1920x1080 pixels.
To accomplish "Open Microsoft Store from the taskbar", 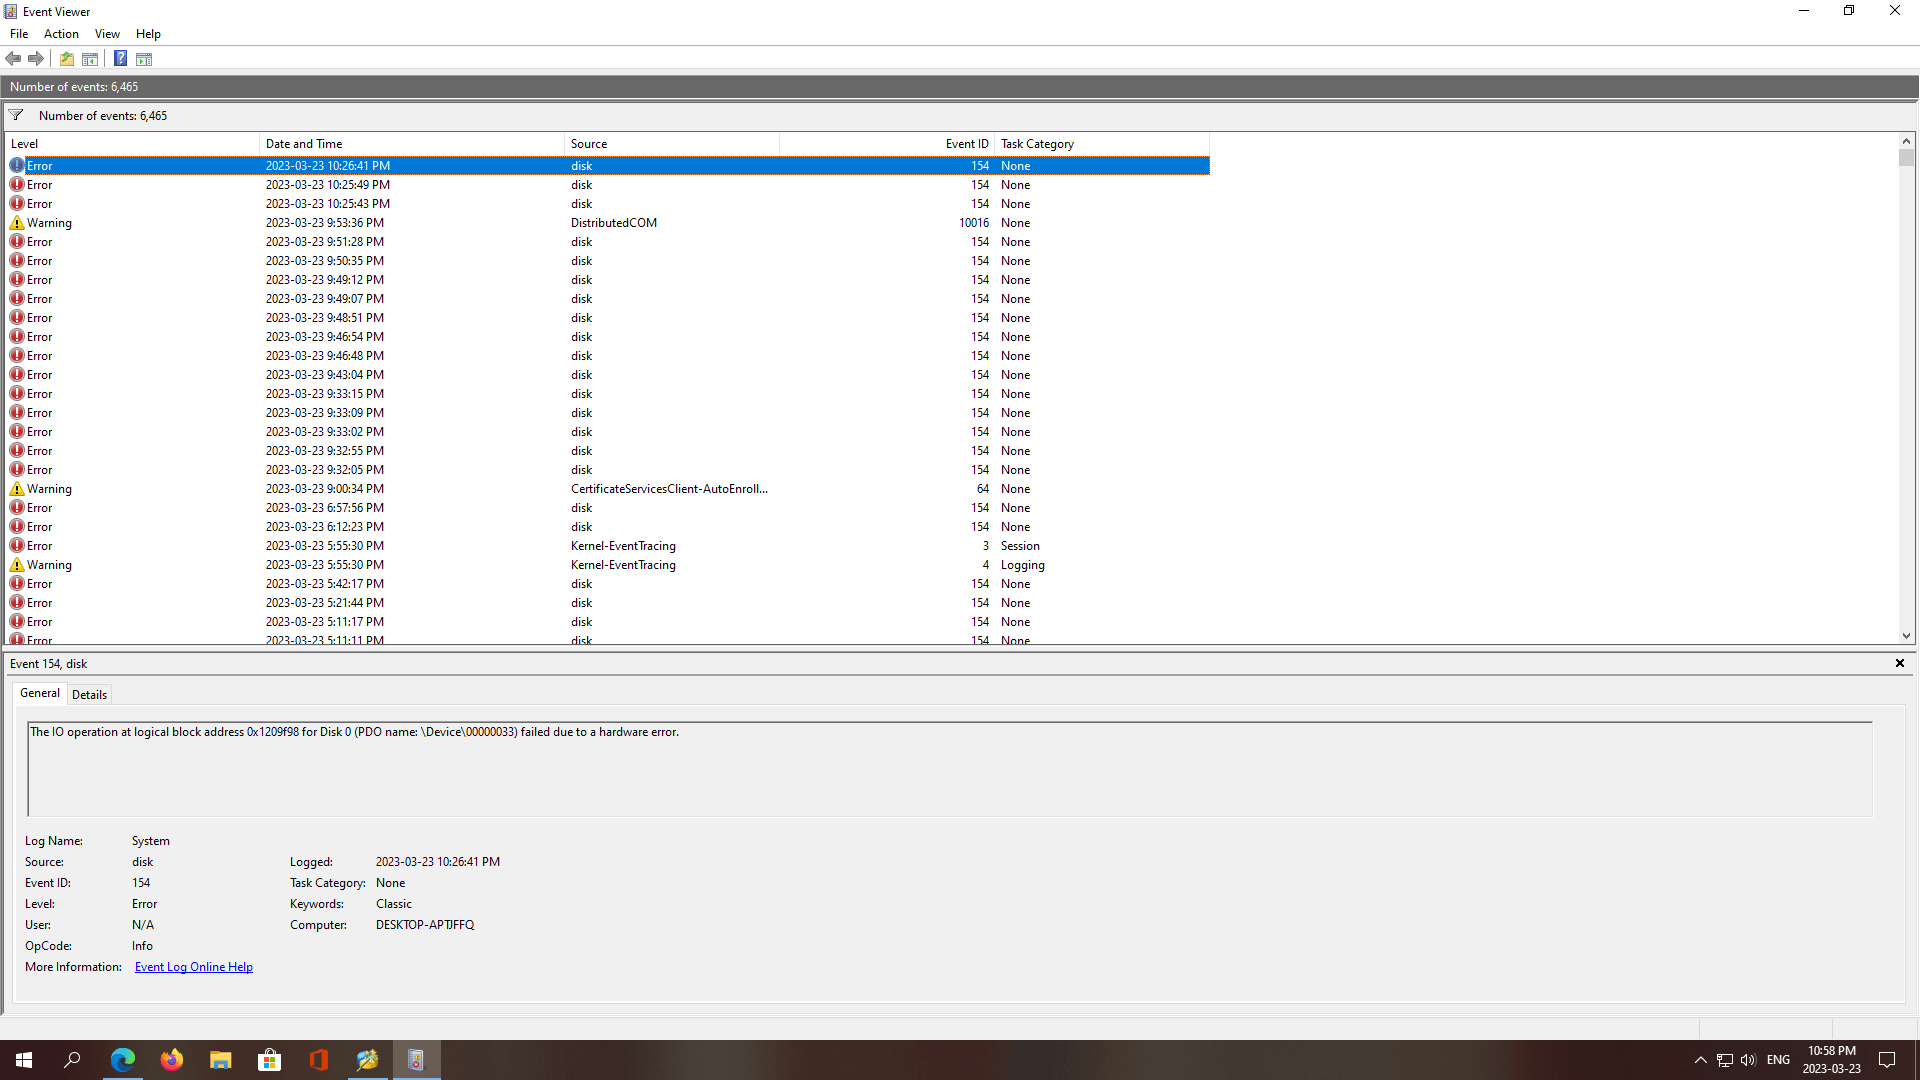I will coord(270,1060).
